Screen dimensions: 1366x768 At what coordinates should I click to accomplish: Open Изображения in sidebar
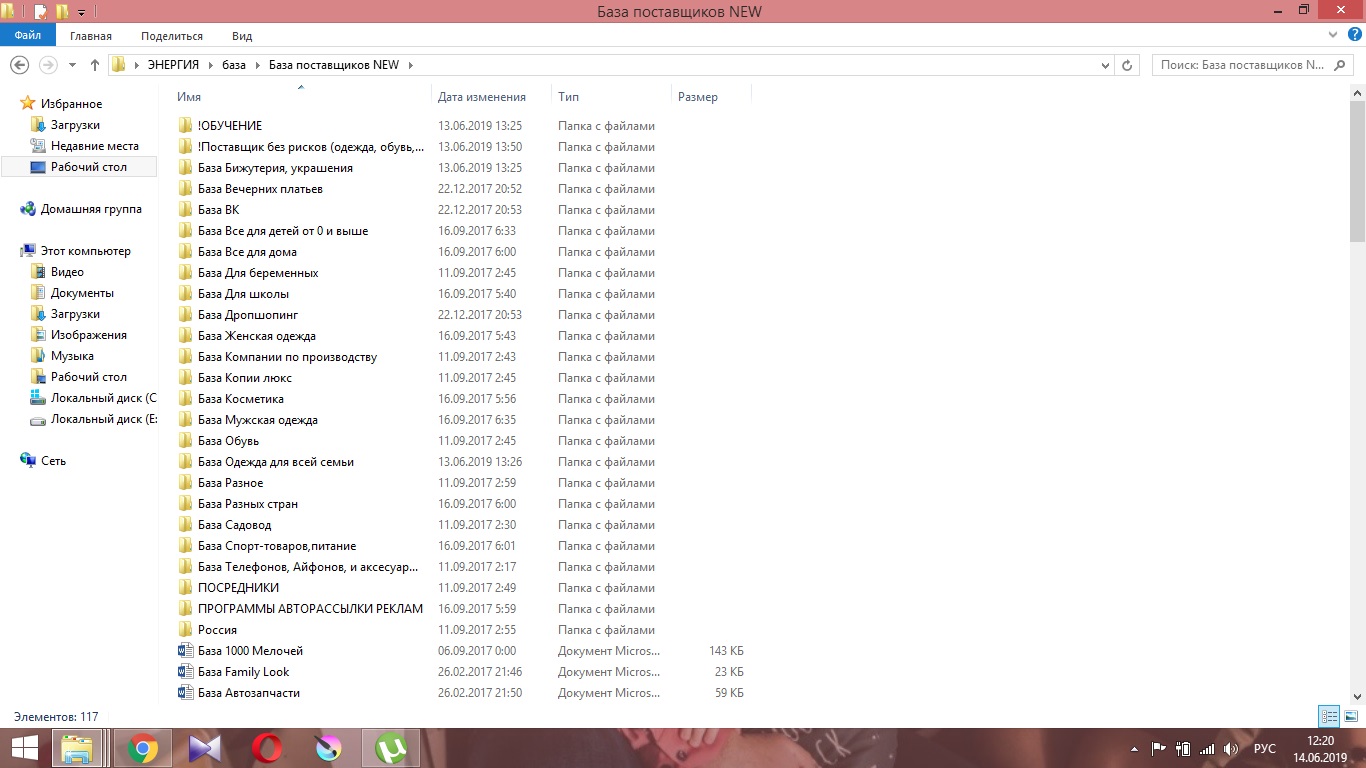89,335
